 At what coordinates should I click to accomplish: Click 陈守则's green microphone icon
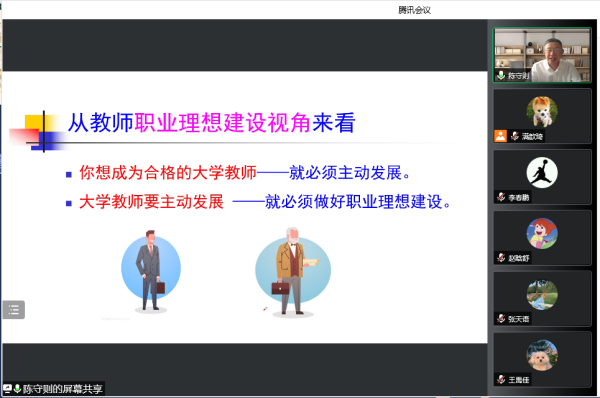pyautogui.click(x=501, y=75)
